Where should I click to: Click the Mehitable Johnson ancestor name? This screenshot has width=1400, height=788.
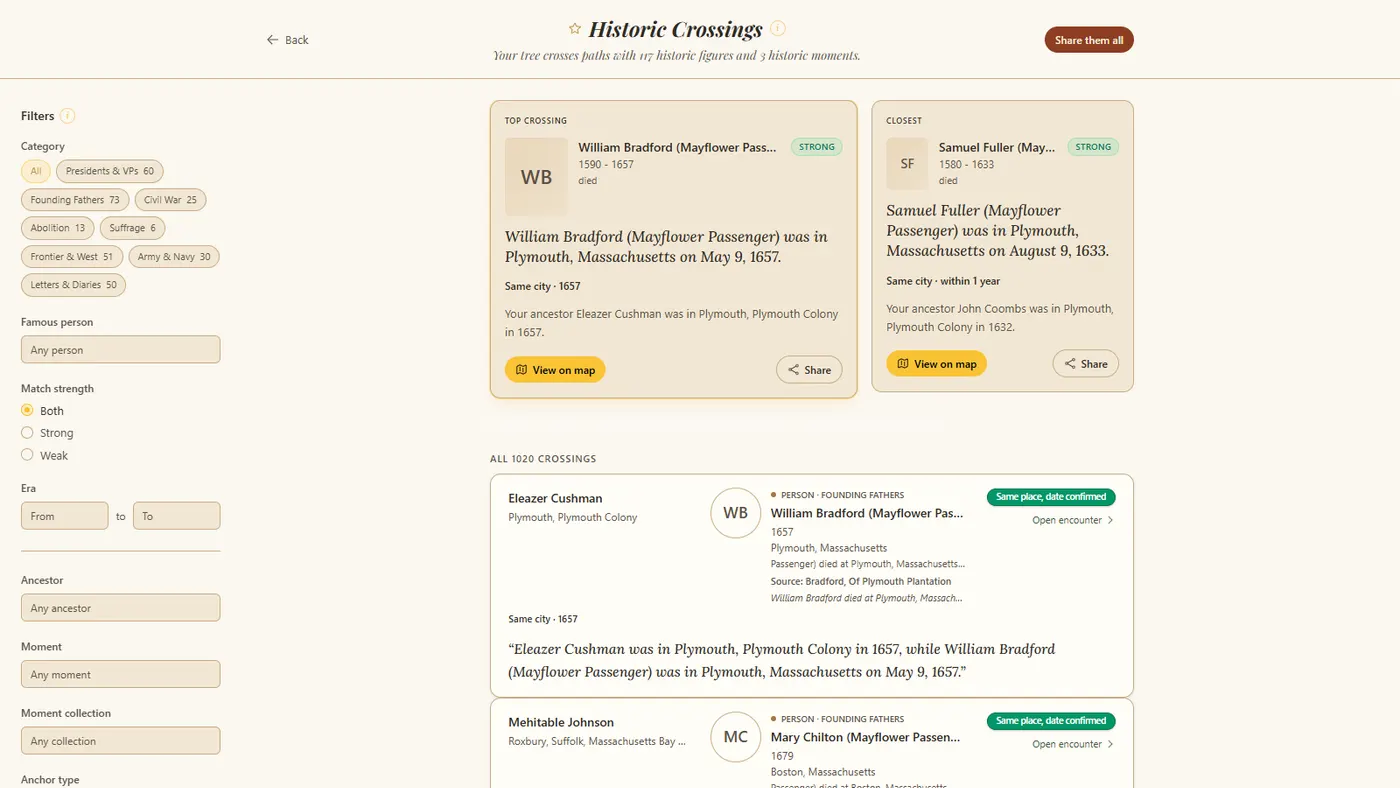point(561,722)
